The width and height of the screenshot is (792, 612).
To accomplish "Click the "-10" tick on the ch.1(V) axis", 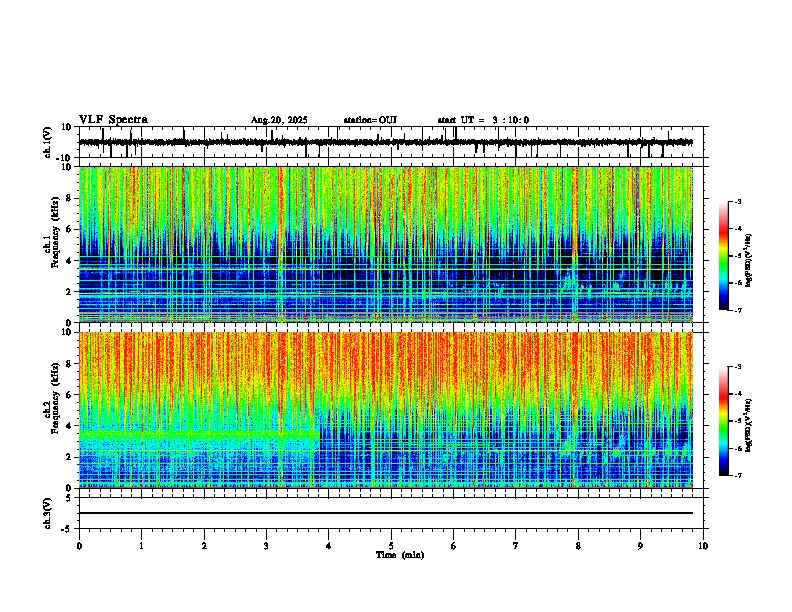I will point(64,158).
